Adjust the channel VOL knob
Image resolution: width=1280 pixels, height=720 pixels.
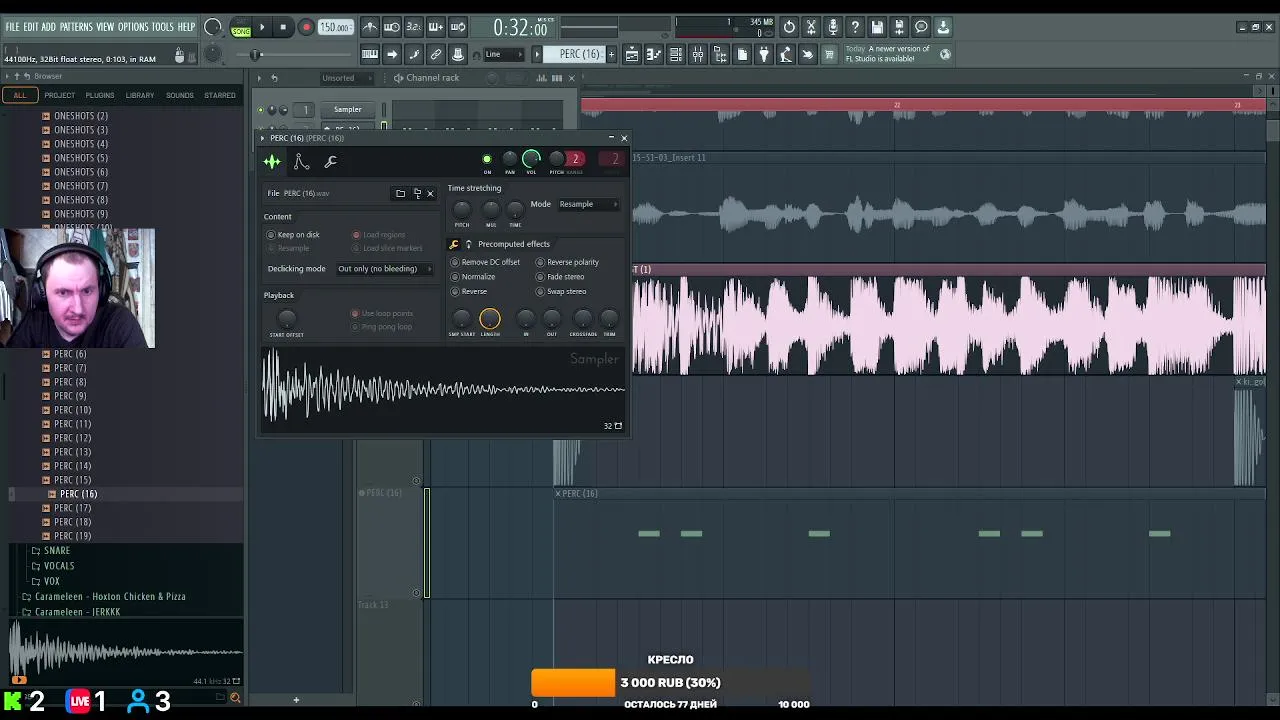[x=531, y=159]
